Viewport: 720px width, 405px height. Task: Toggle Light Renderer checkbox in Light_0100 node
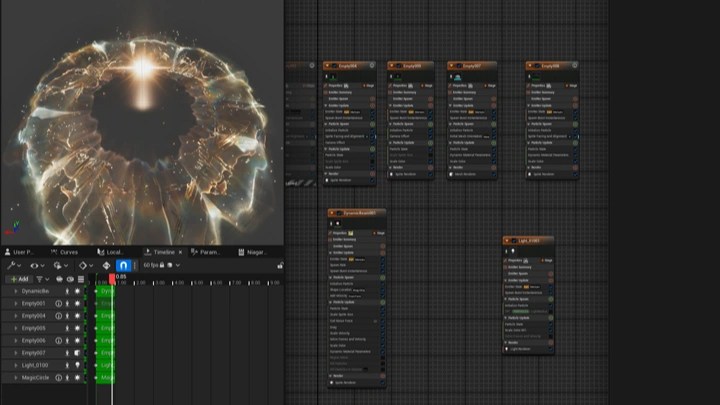click(x=549, y=349)
